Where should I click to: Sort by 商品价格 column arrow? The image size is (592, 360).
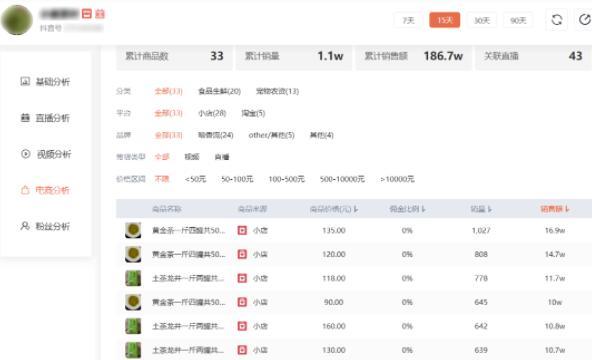click(x=356, y=209)
